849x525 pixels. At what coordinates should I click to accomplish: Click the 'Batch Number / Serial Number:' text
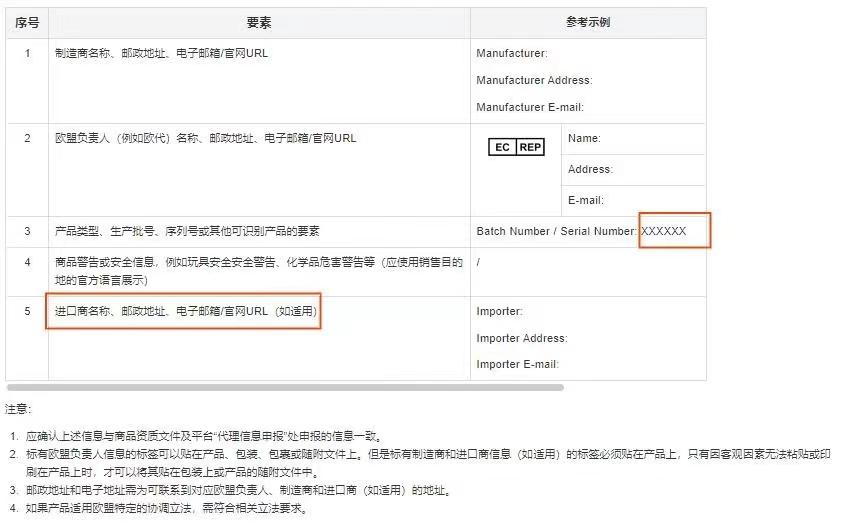[557, 231]
